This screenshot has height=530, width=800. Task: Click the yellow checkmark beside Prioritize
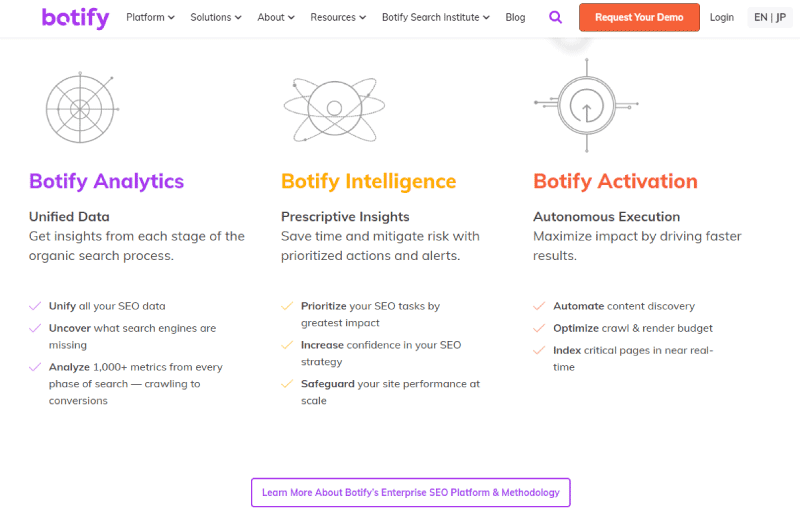point(287,306)
